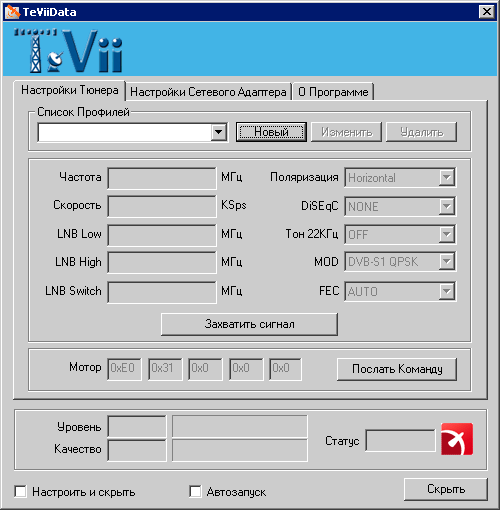
Task: Click the Удалить button
Action: pyautogui.click(x=421, y=132)
